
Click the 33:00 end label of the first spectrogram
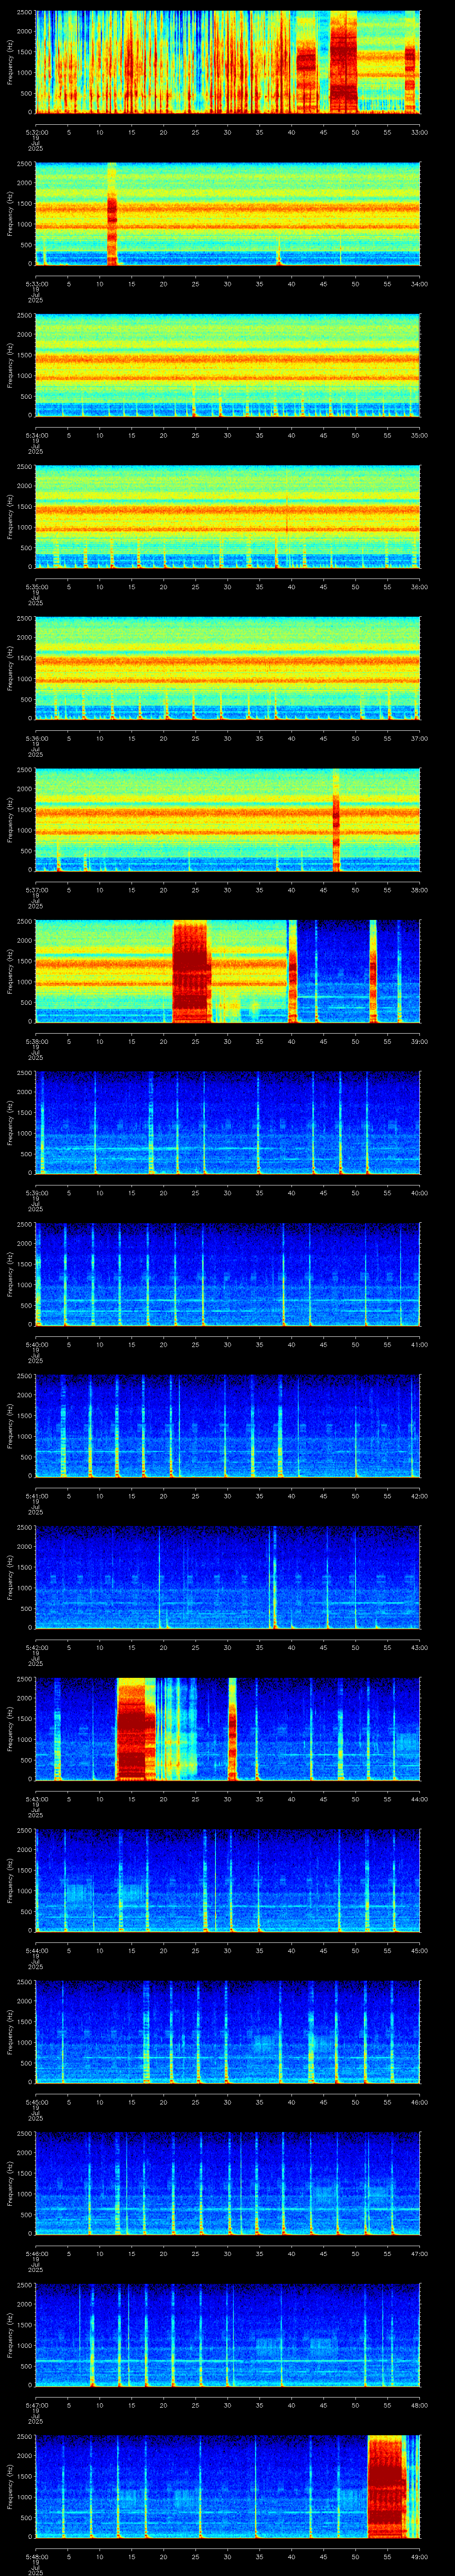[419, 132]
